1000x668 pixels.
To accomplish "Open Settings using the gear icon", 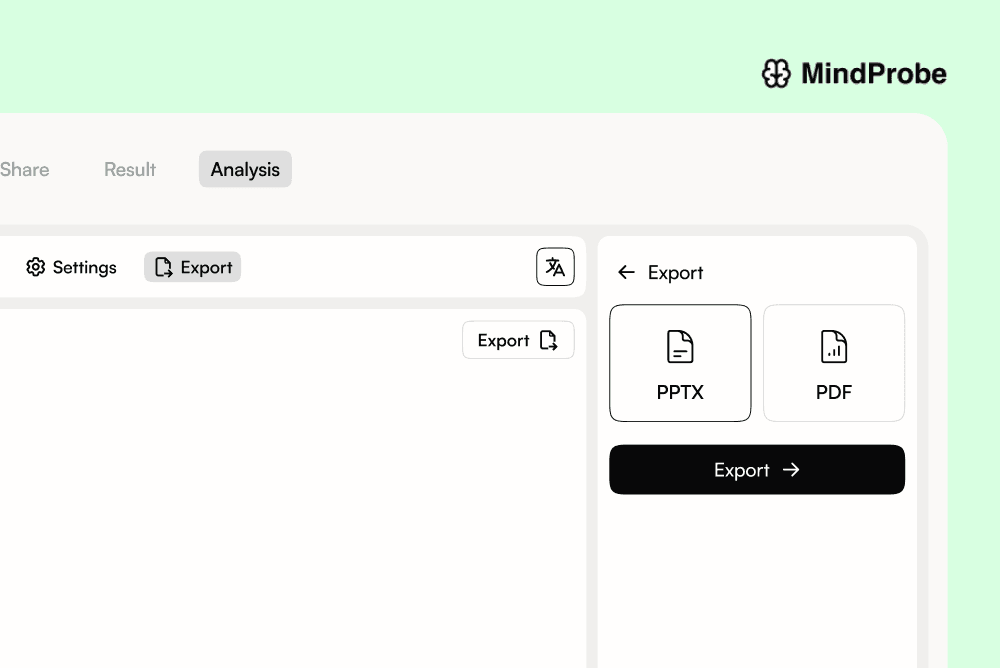I will click(36, 267).
